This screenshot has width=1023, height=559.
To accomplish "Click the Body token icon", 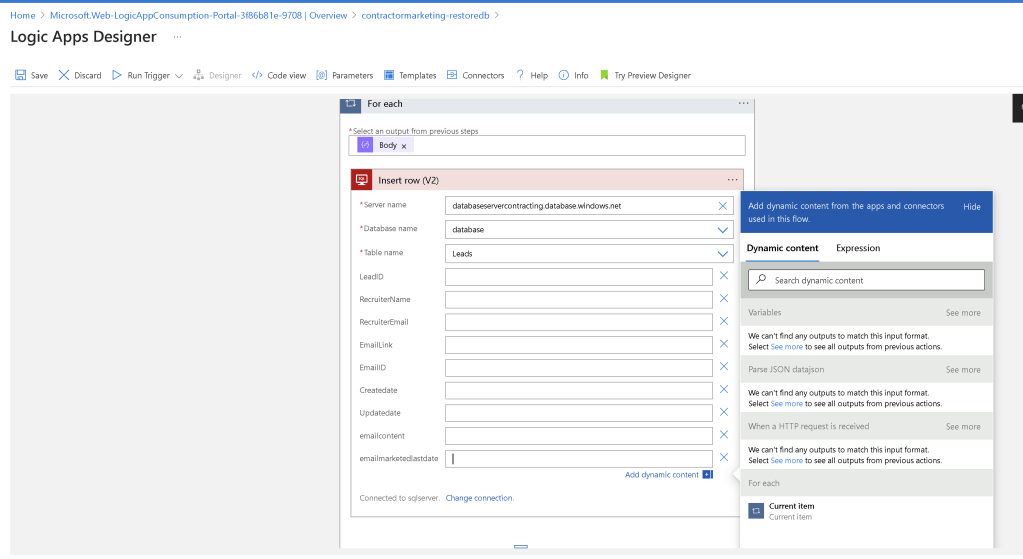I will click(365, 145).
